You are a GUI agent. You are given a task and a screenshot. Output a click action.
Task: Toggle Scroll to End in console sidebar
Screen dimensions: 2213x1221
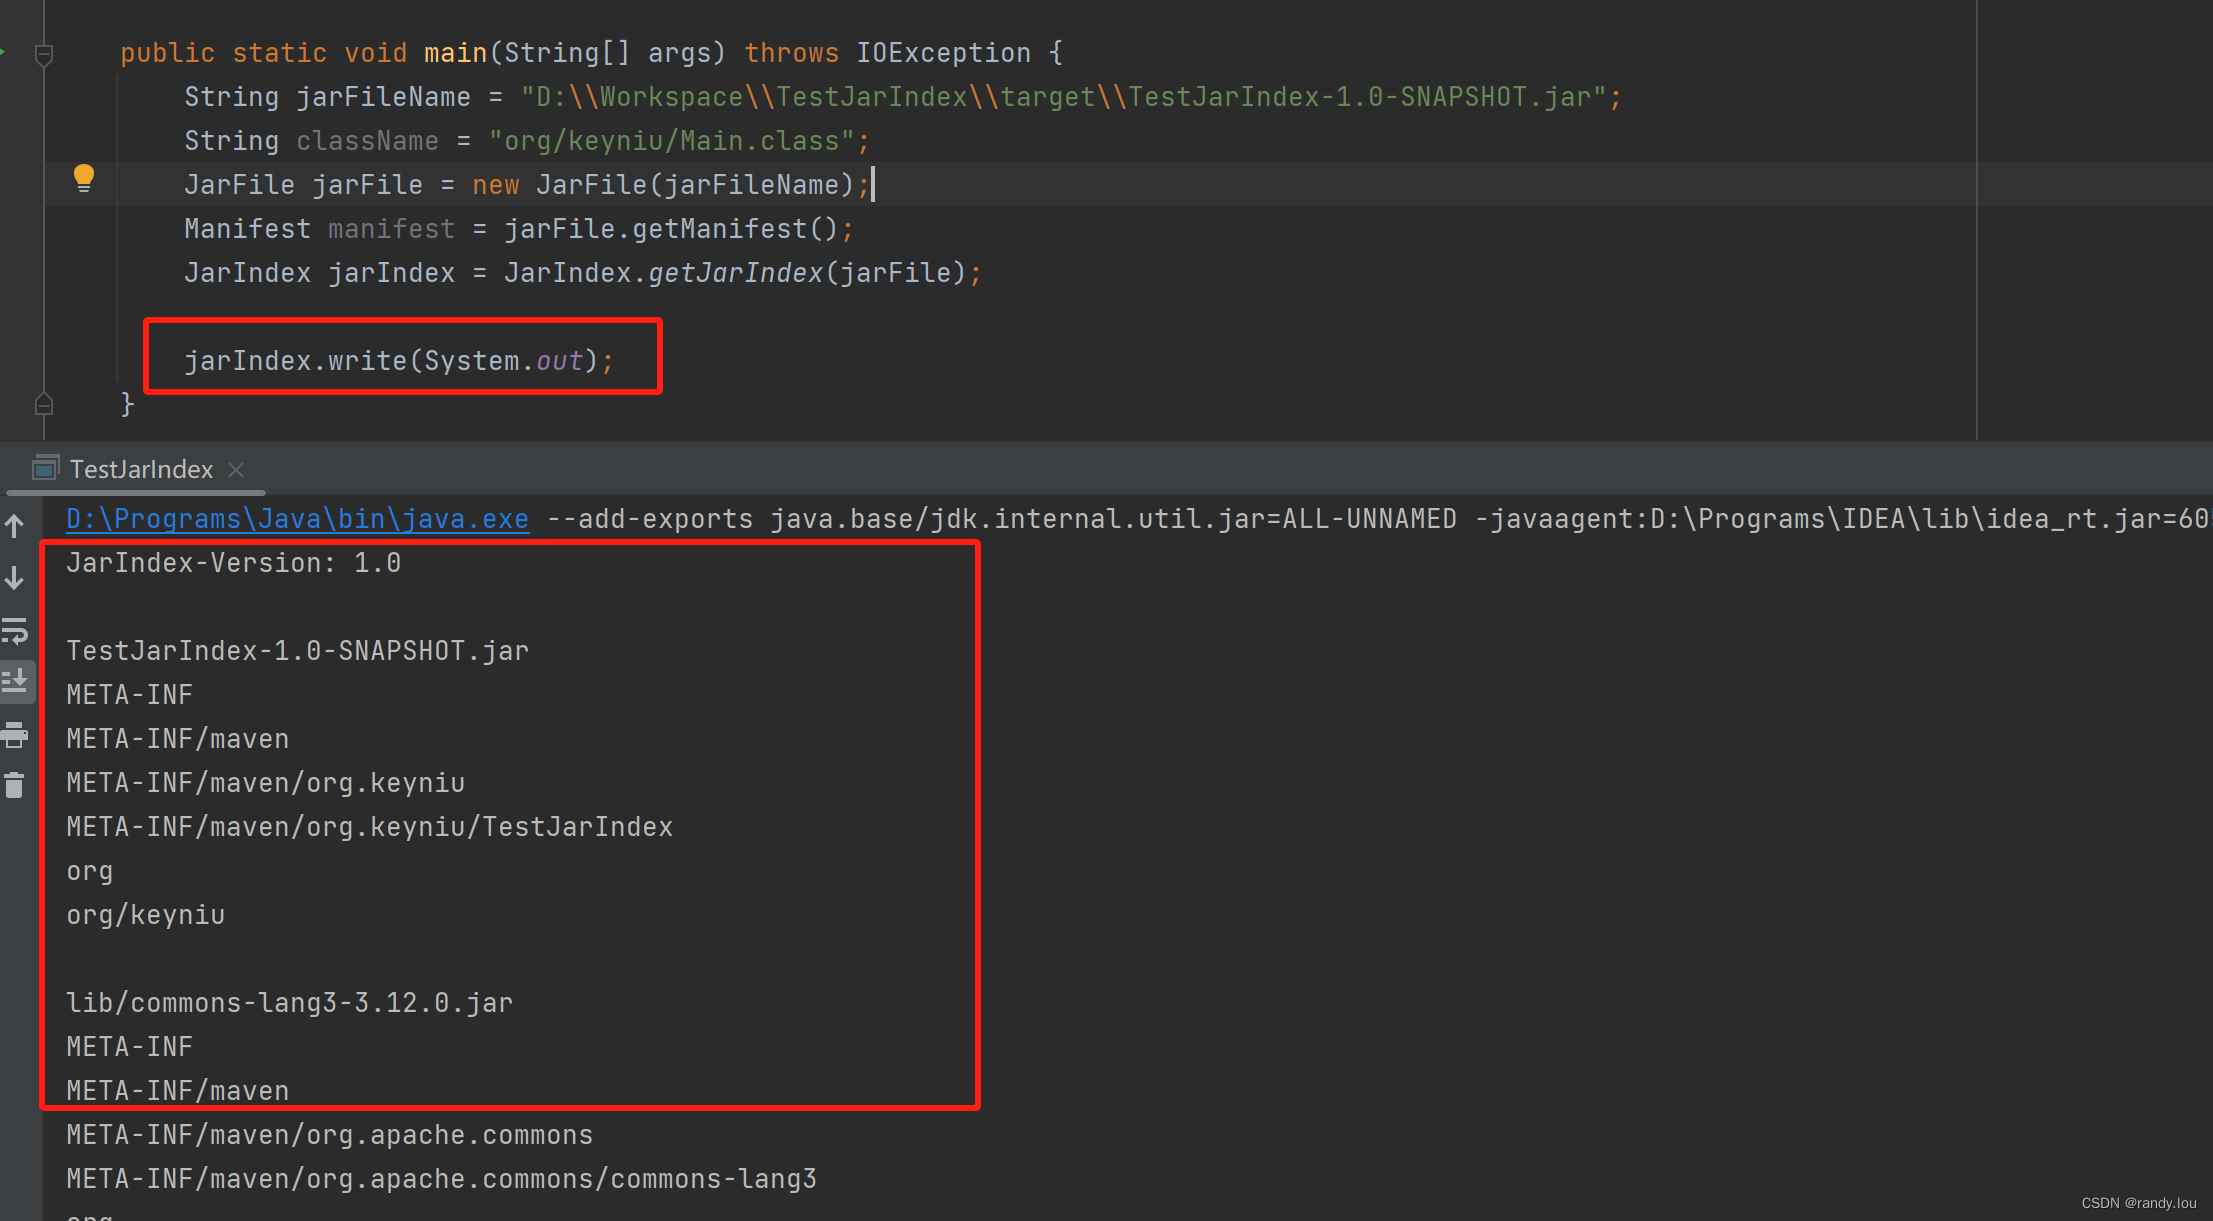point(15,681)
